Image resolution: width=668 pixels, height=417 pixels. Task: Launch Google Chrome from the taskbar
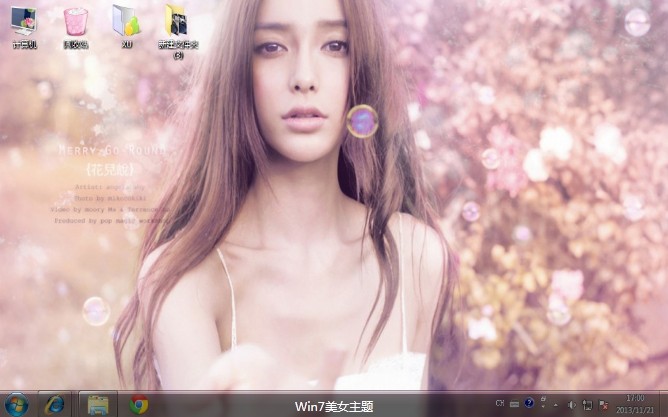[138, 404]
